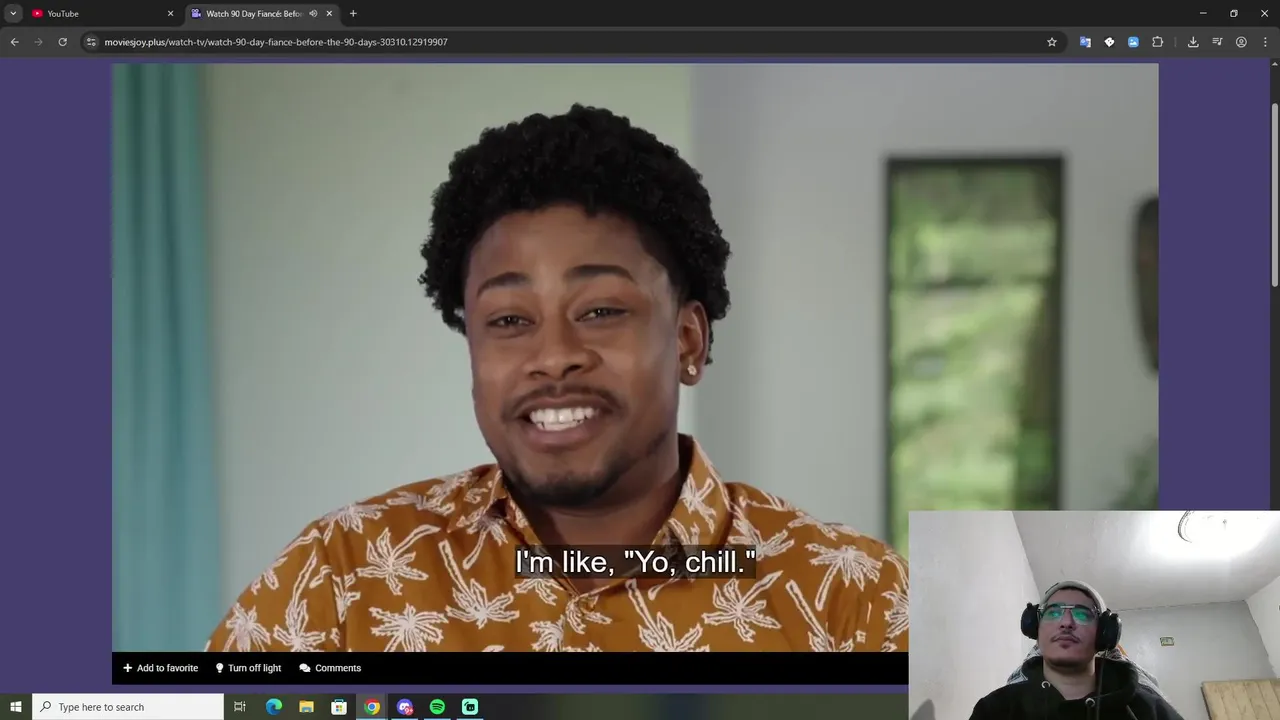Image resolution: width=1280 pixels, height=720 pixels.
Task: Open the Streamlabs taskbar icon
Action: coord(470,707)
